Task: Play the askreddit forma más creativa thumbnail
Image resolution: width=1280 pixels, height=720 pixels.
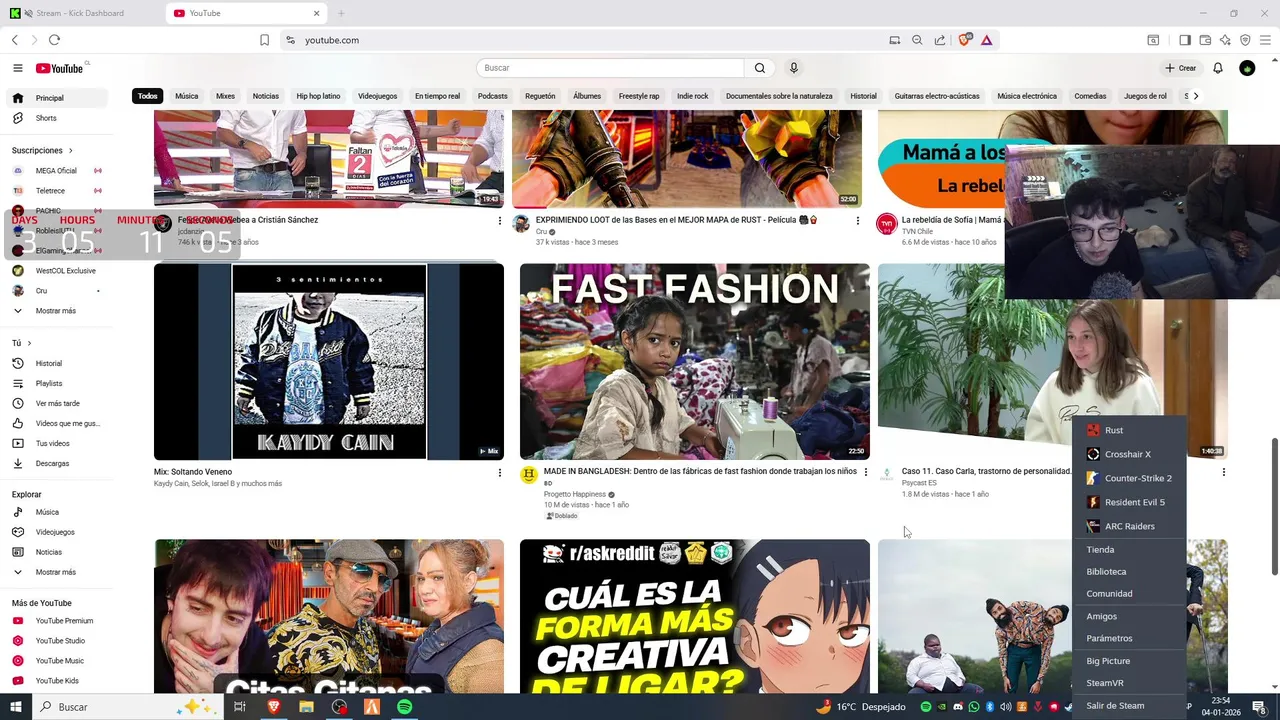Action: point(695,616)
